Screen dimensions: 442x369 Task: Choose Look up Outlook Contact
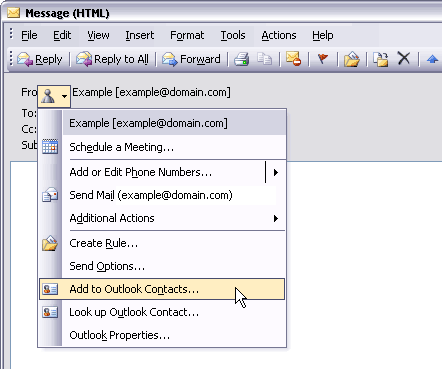pos(162,312)
